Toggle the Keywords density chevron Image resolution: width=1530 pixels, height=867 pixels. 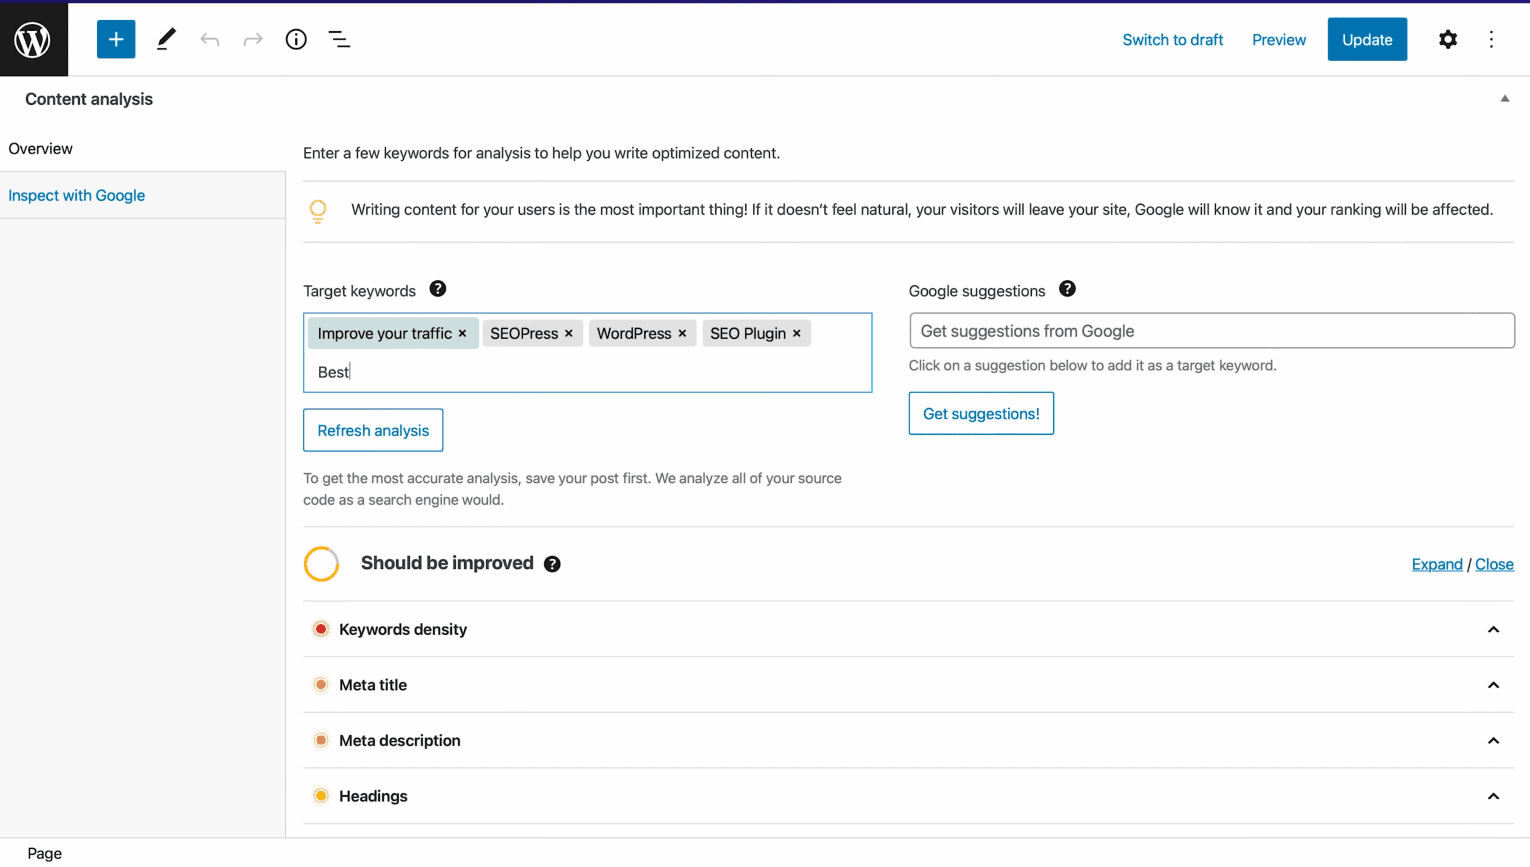click(x=1493, y=630)
